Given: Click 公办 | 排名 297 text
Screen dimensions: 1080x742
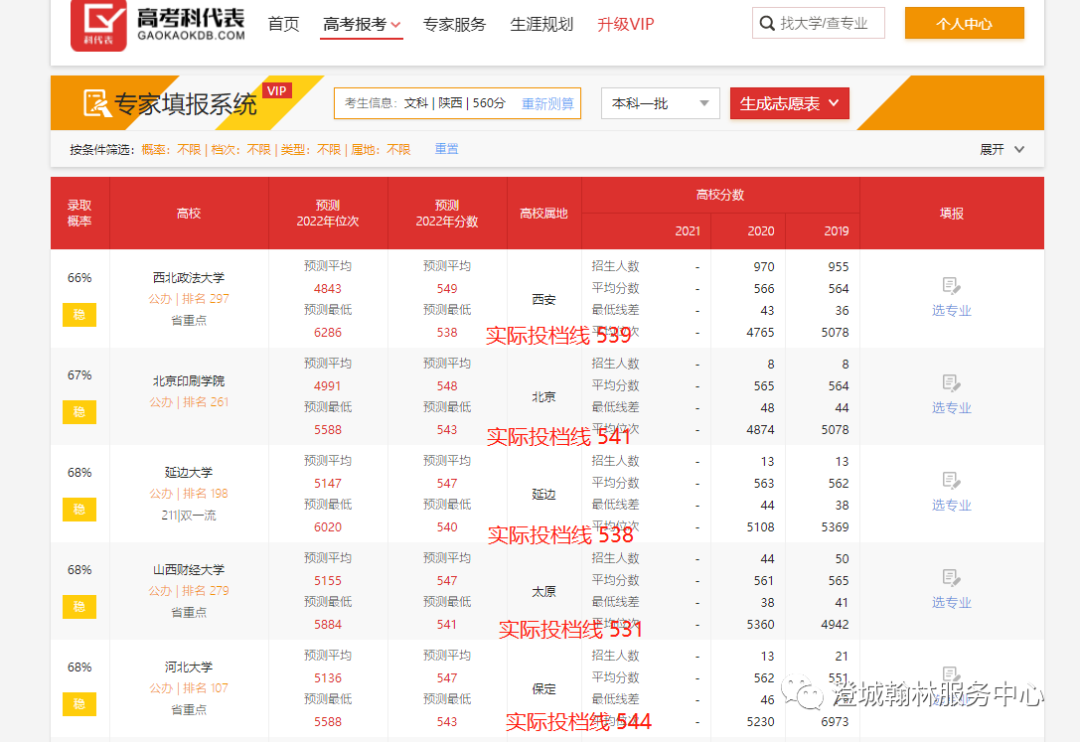Looking at the screenshot, I should click(x=189, y=299).
